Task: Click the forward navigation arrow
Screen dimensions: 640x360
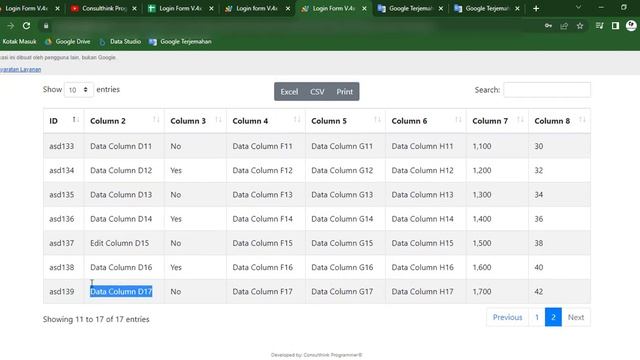Action: click(11, 26)
